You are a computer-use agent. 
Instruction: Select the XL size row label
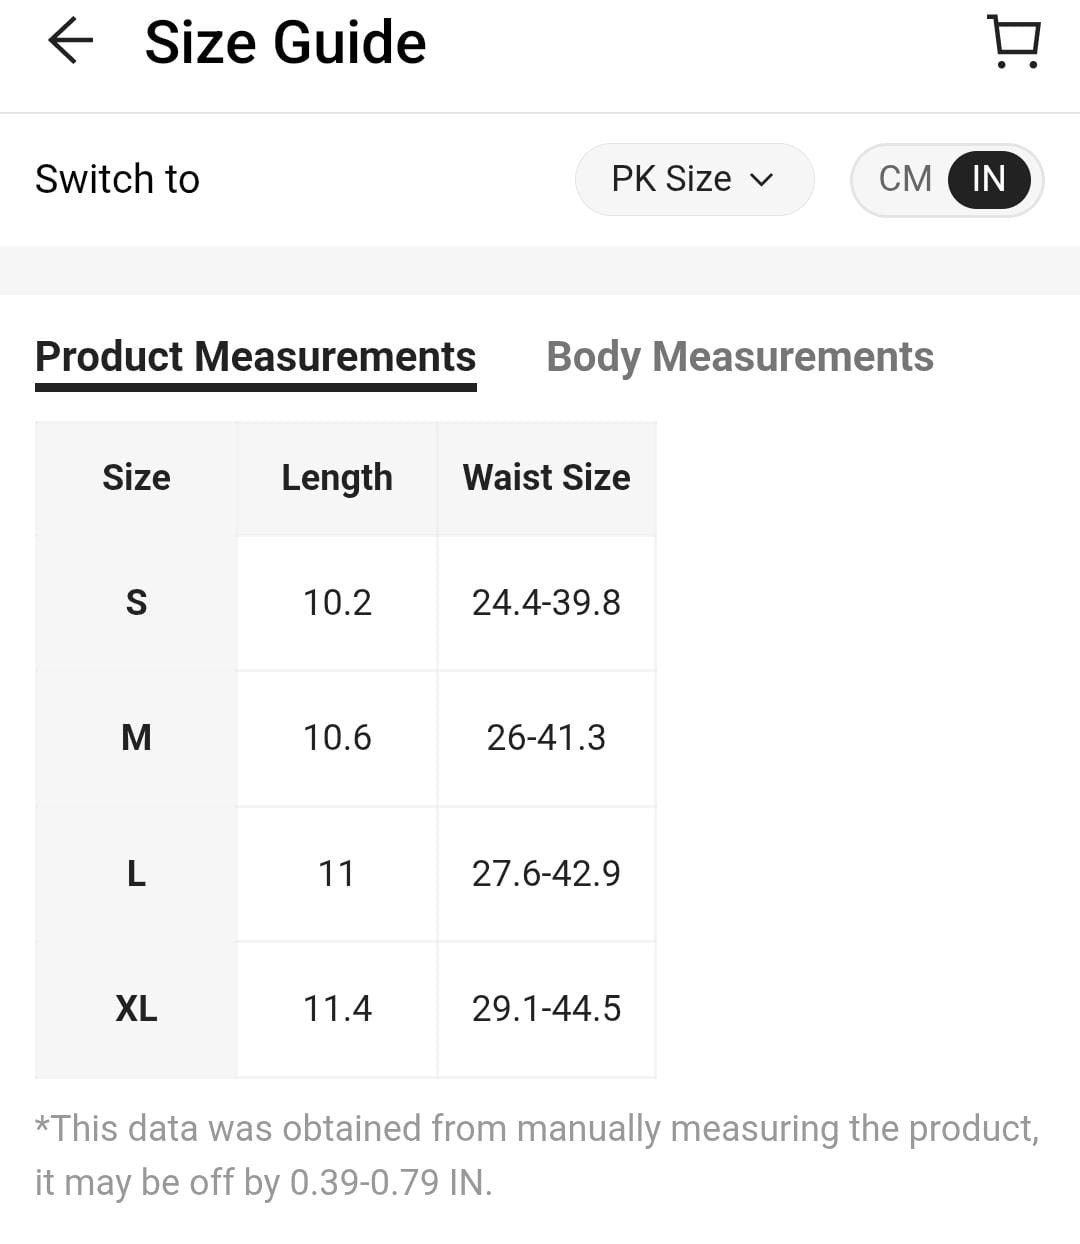(x=136, y=1009)
